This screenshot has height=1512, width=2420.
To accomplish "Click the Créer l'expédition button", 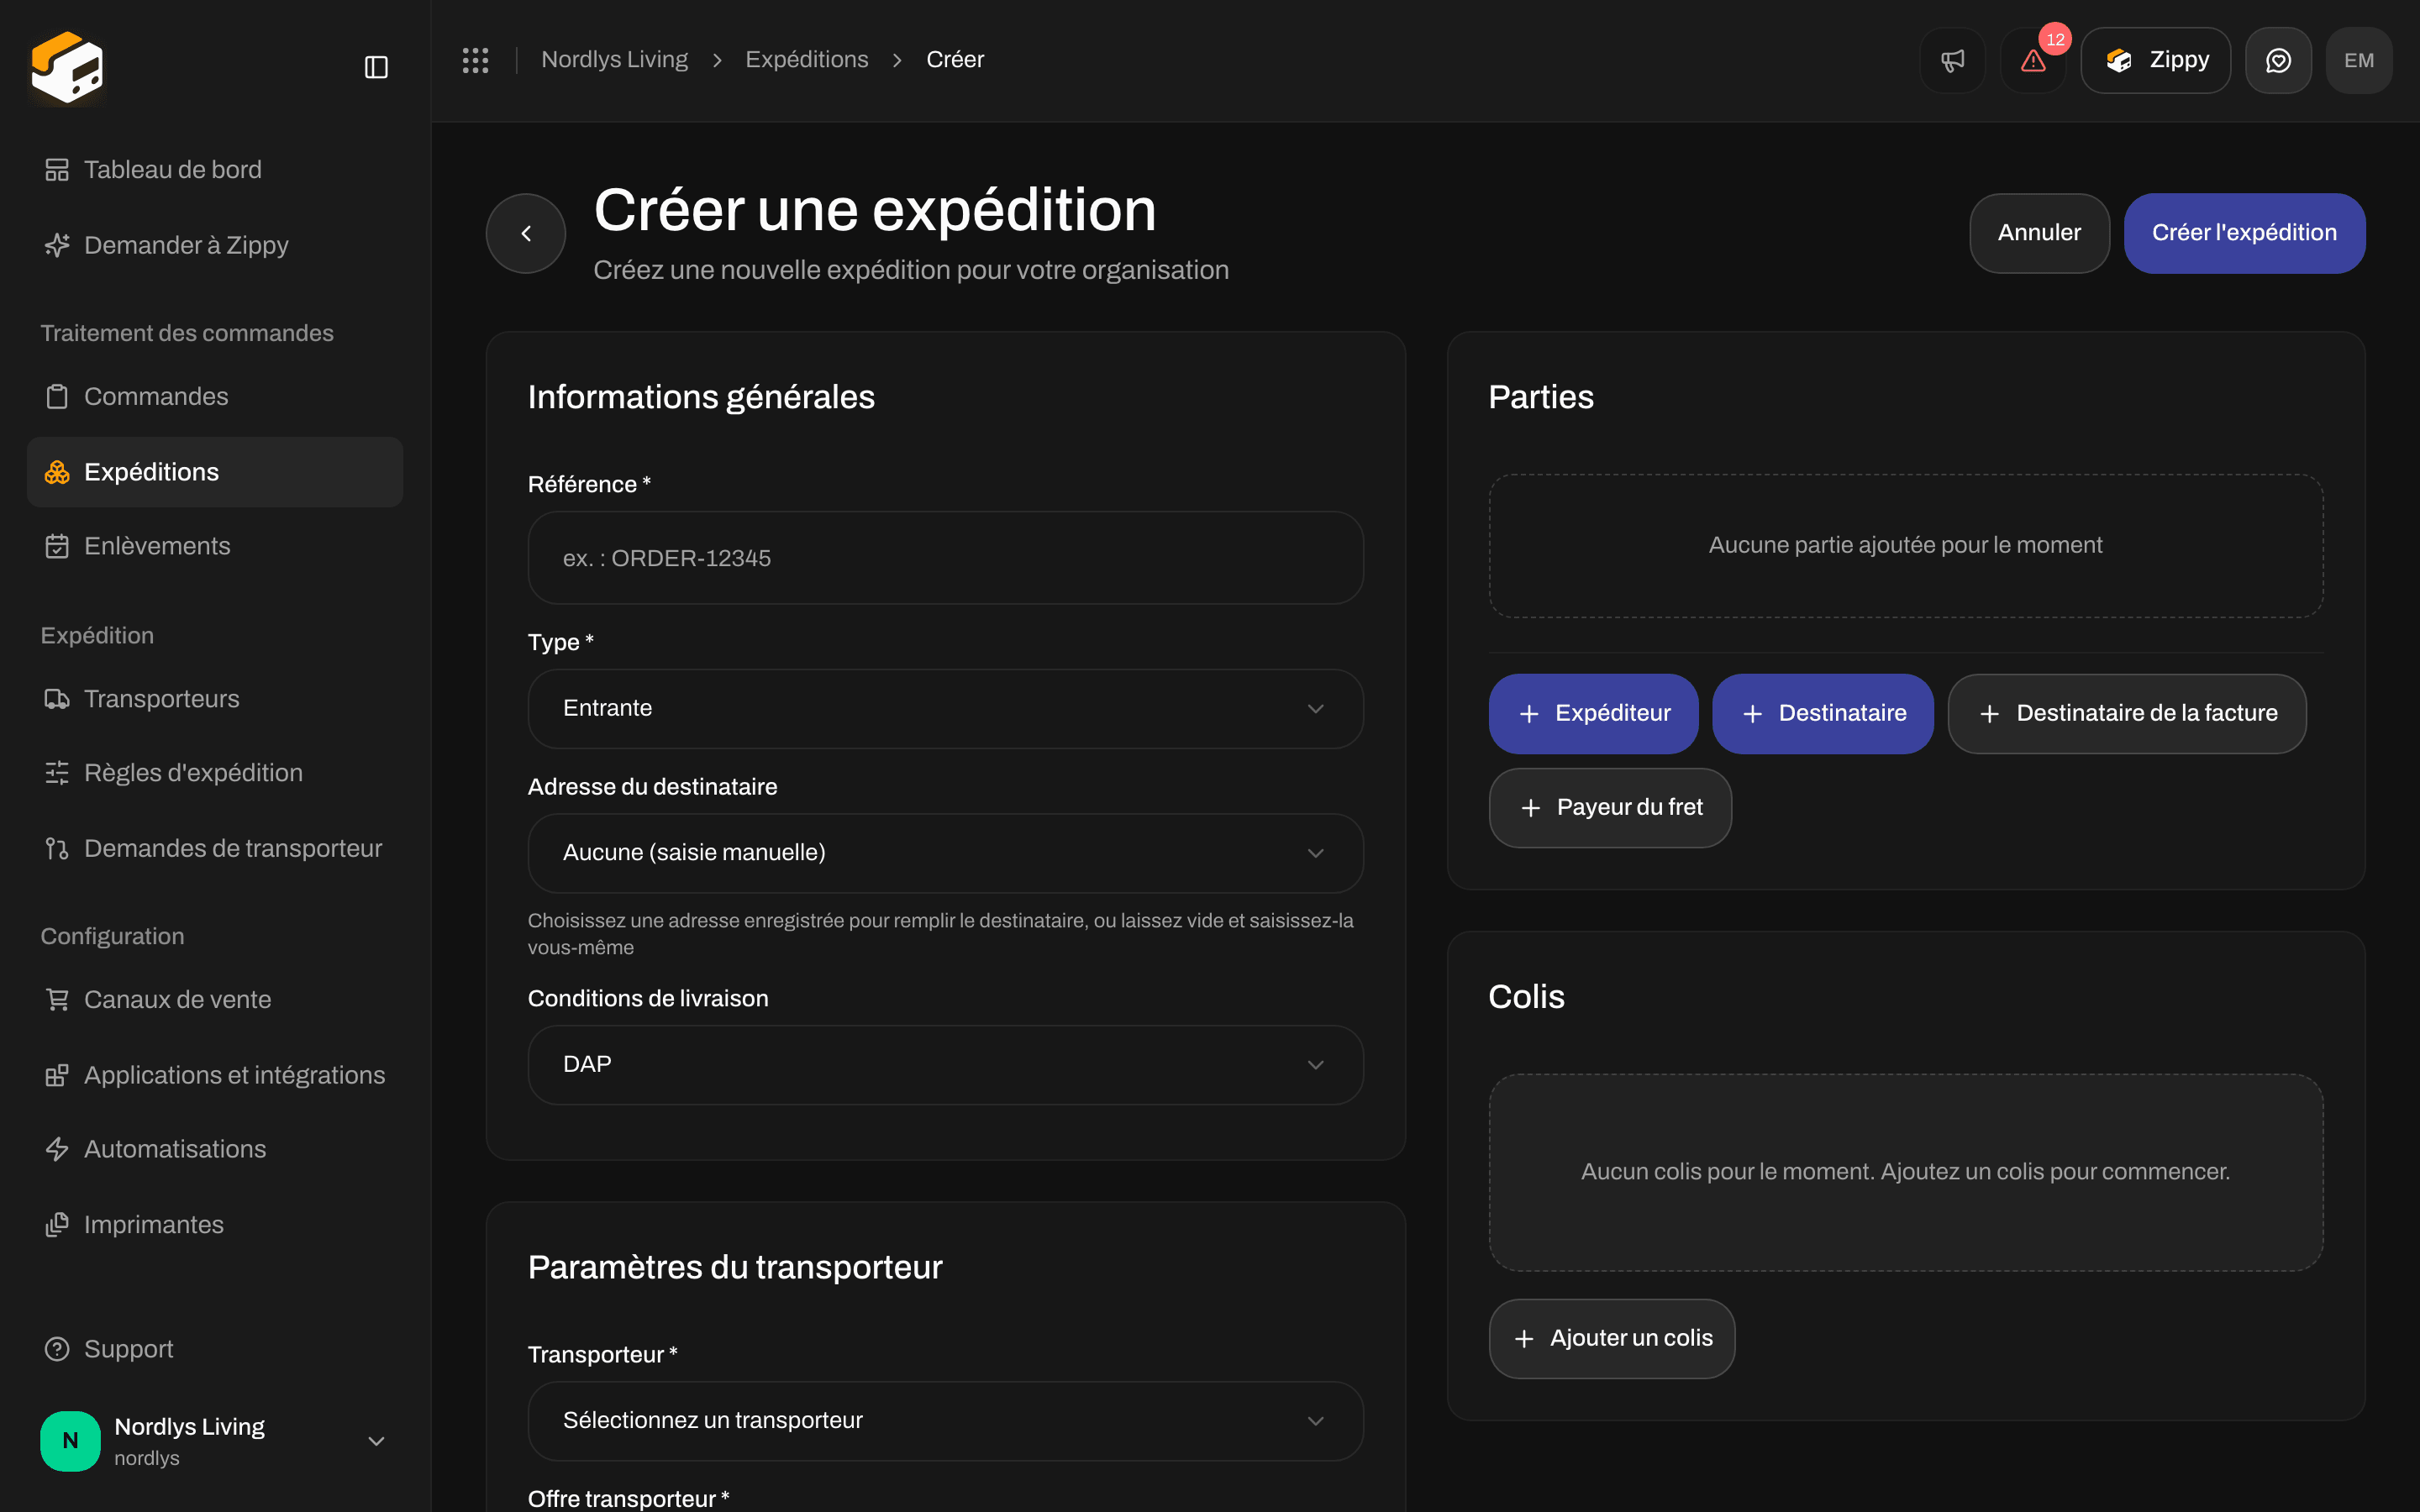I will point(2244,233).
